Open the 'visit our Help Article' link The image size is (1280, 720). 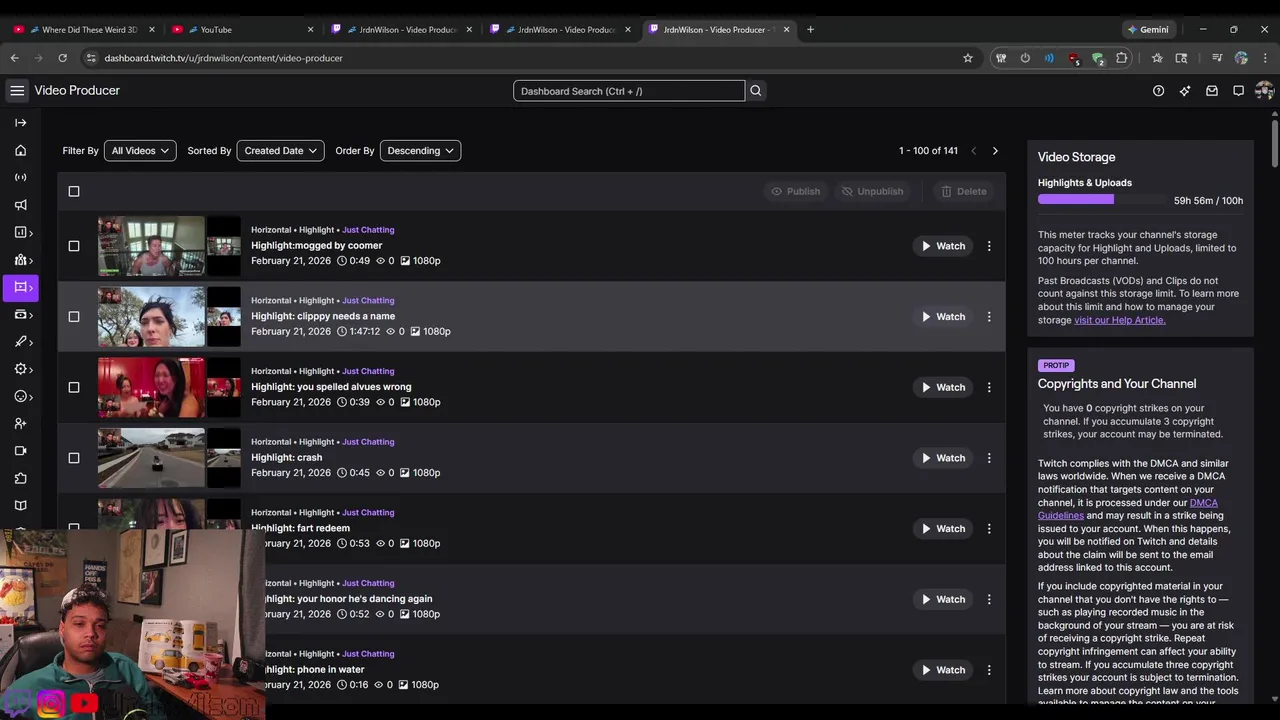pos(1120,320)
